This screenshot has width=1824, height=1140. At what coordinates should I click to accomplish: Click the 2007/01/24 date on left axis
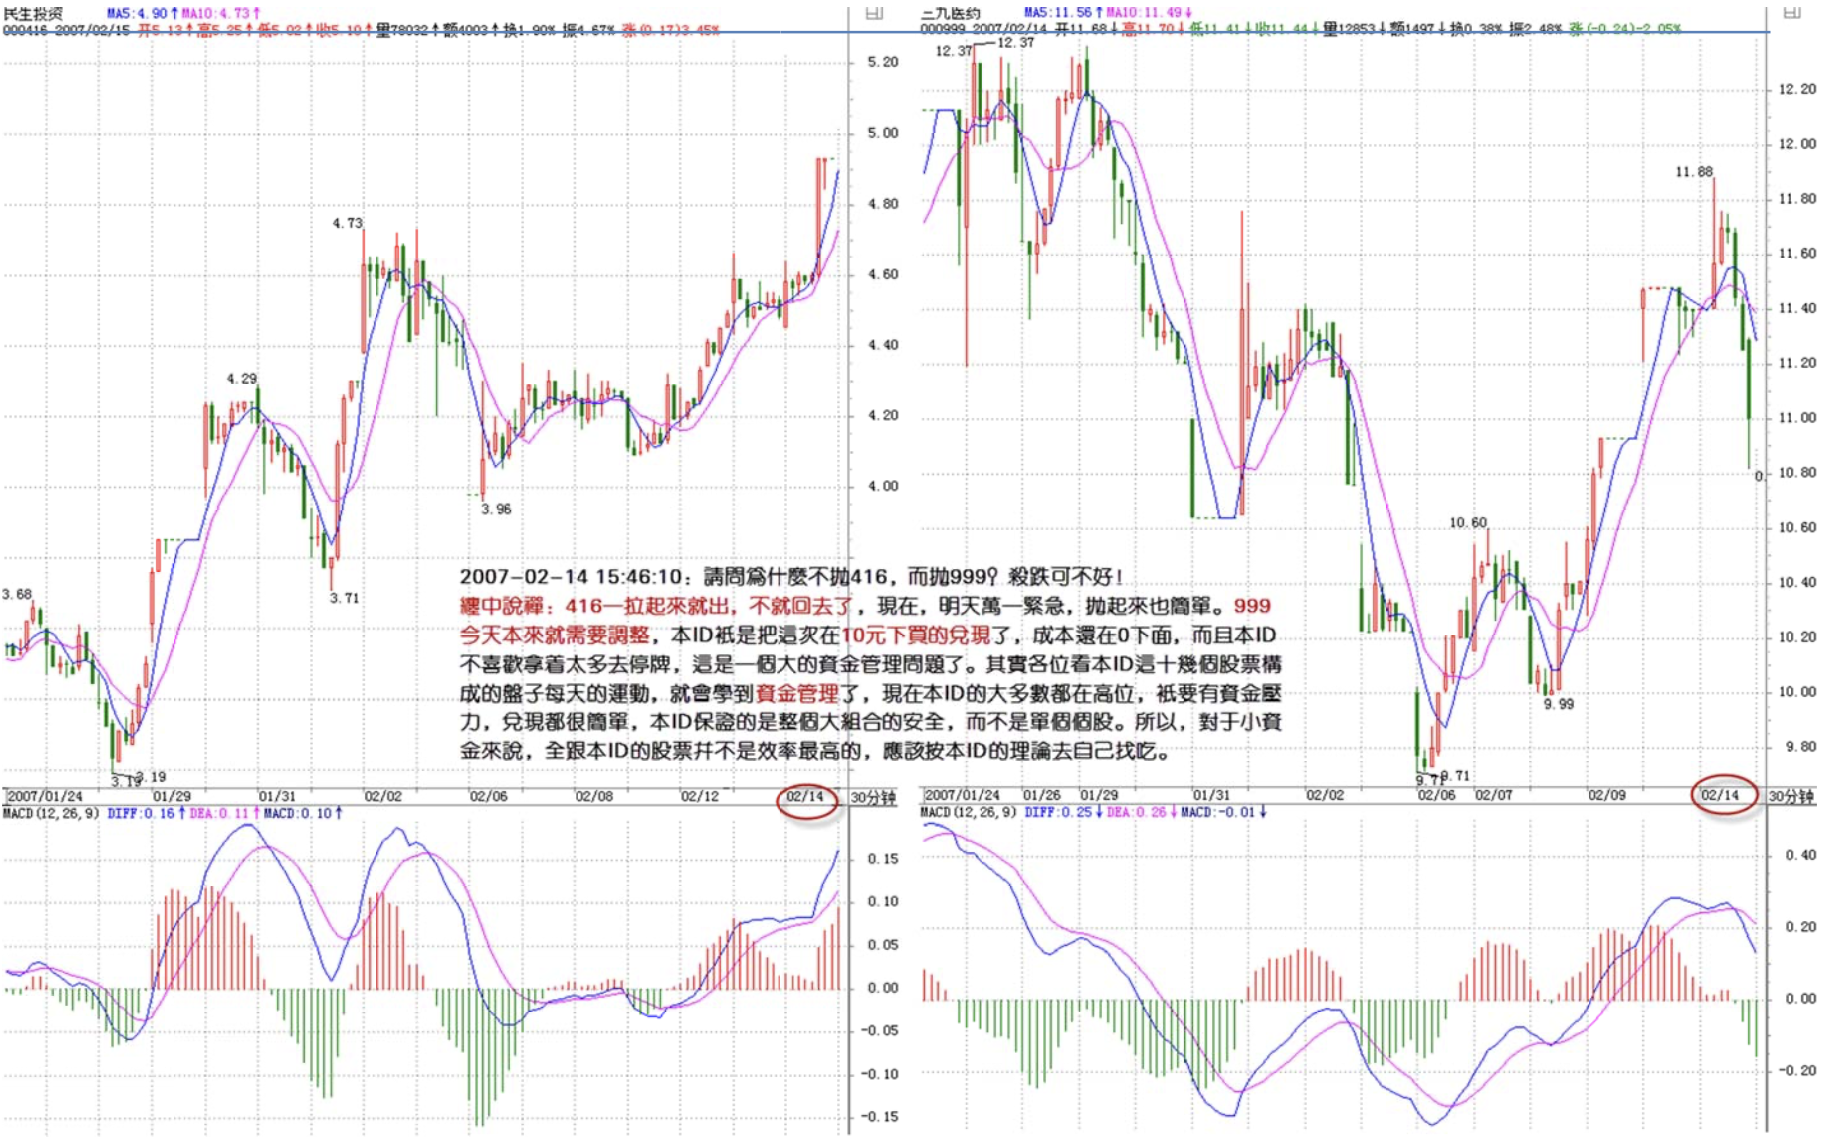click(45, 796)
